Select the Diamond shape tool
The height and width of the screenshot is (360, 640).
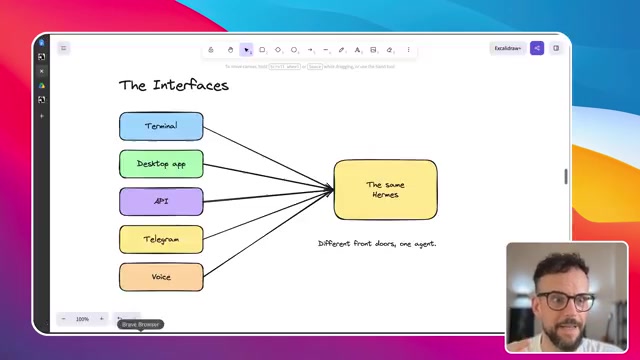click(278, 50)
